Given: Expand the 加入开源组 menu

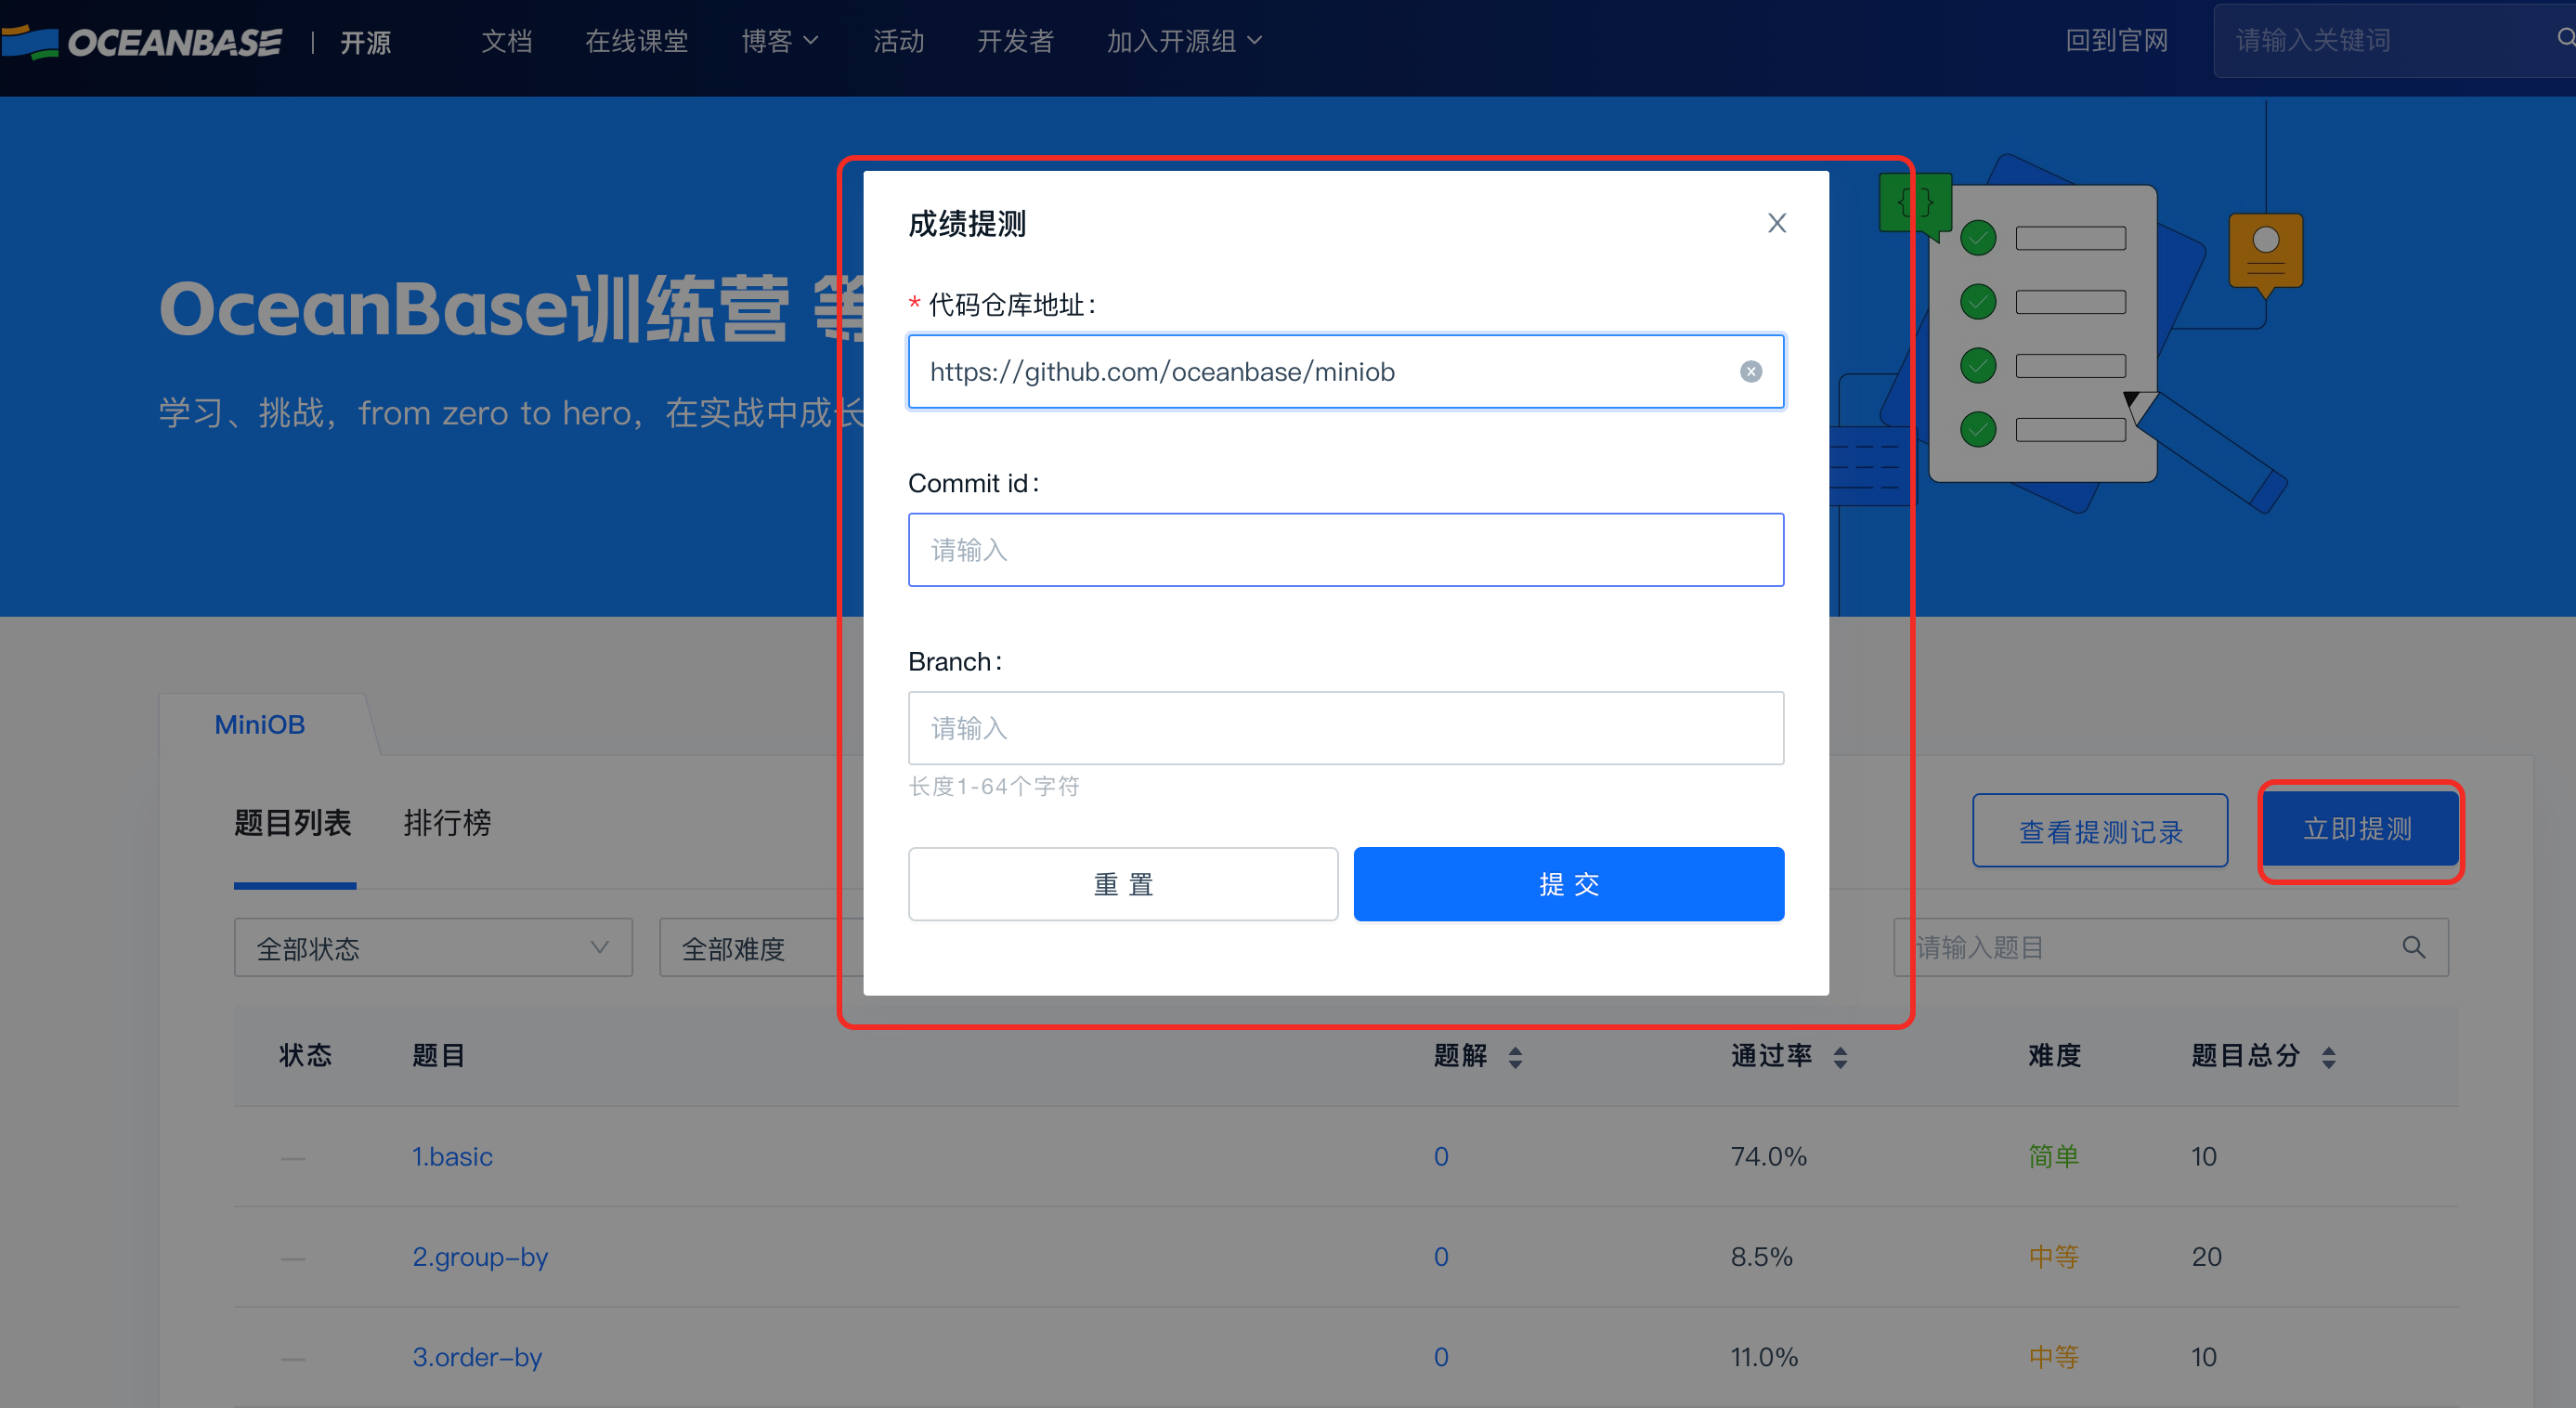Looking at the screenshot, I should 1184,41.
